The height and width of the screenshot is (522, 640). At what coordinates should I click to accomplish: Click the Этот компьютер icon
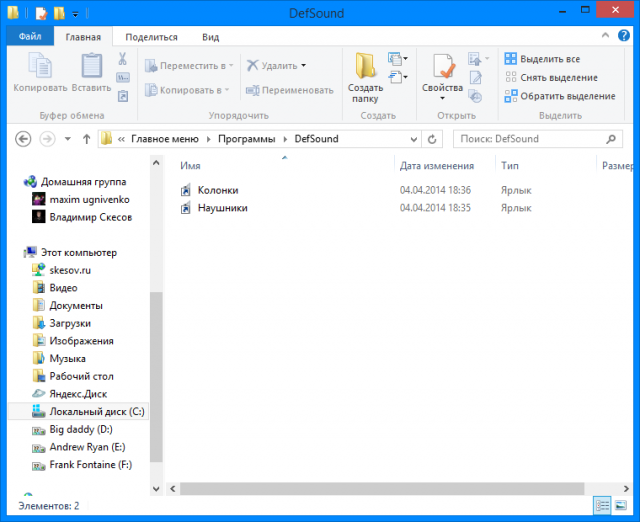30,252
